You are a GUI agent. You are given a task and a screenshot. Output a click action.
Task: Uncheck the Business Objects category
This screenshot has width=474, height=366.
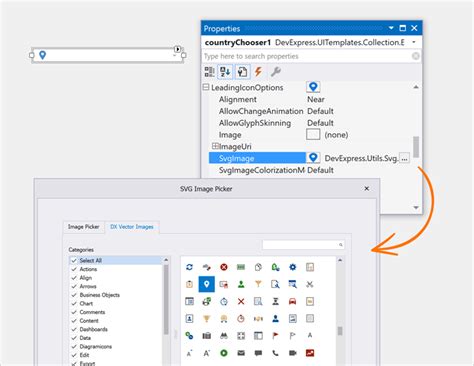(x=74, y=295)
